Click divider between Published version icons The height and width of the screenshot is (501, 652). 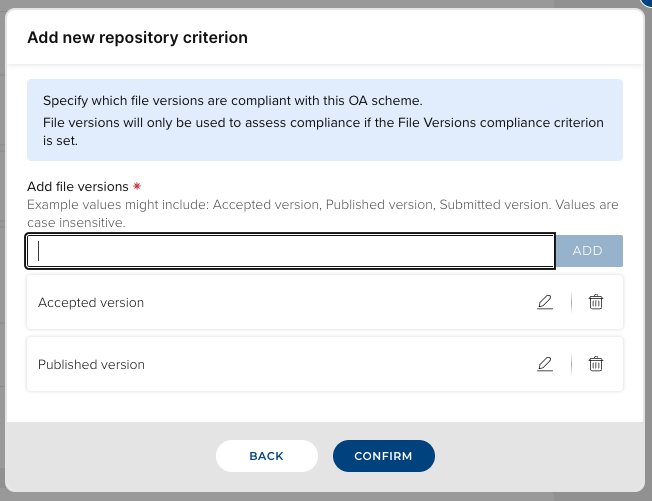click(x=571, y=364)
